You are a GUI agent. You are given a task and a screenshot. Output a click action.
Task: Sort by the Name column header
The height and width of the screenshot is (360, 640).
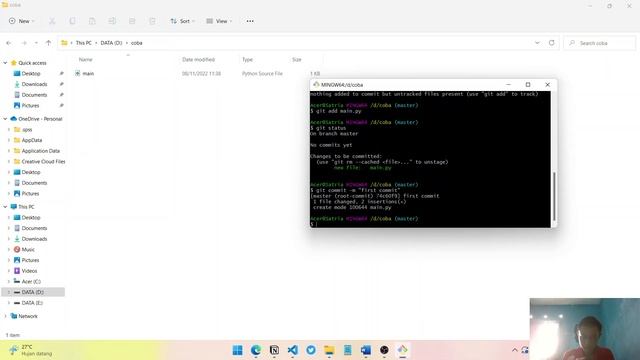click(85, 60)
